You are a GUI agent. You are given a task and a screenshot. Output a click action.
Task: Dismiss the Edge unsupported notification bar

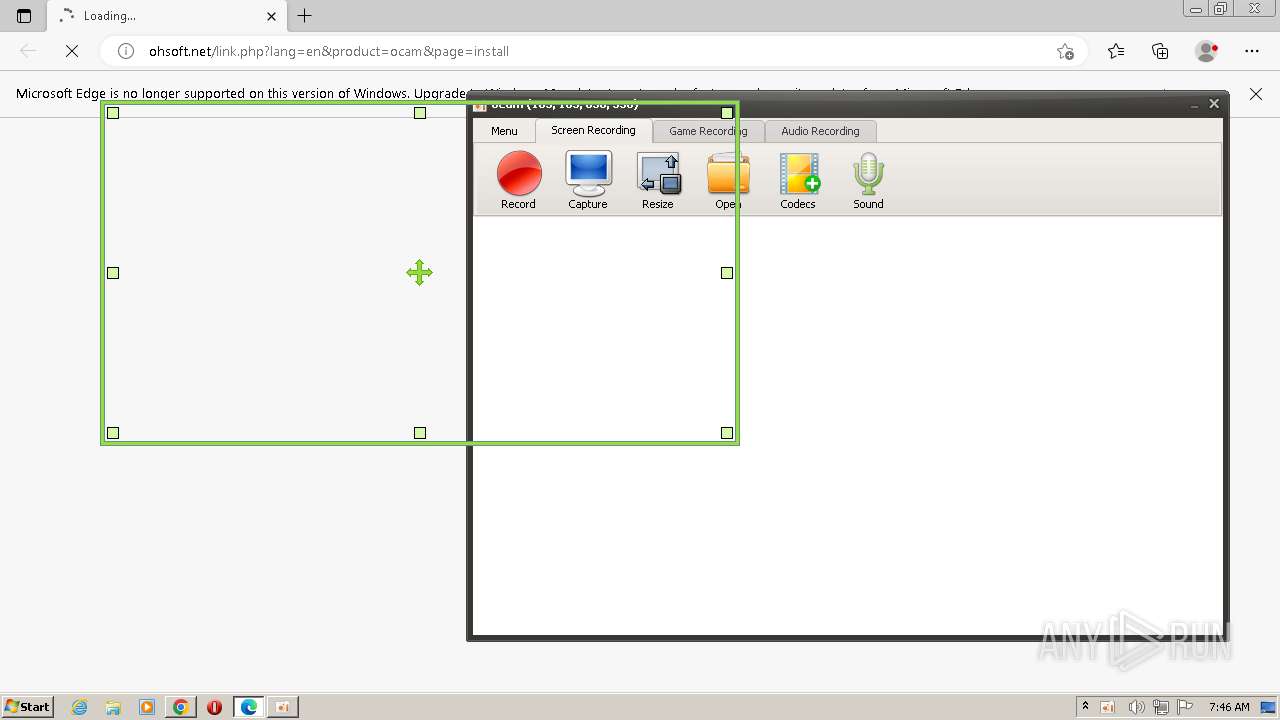[x=1256, y=93]
